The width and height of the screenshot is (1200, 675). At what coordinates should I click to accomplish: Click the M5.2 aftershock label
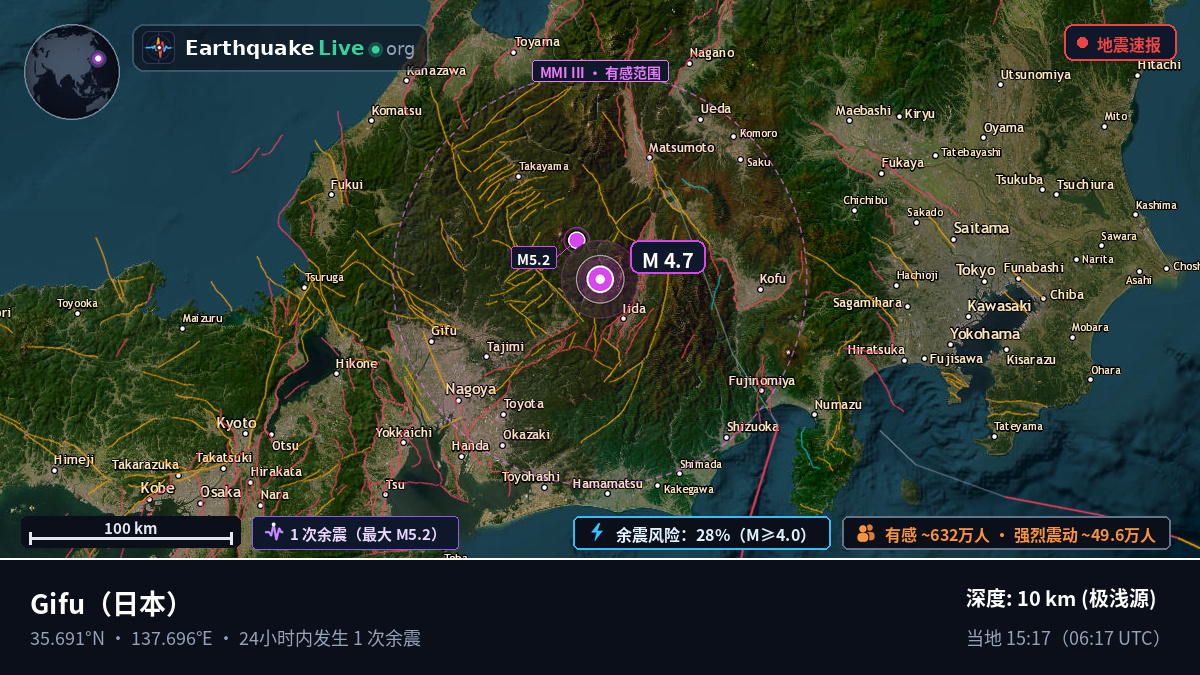(534, 259)
